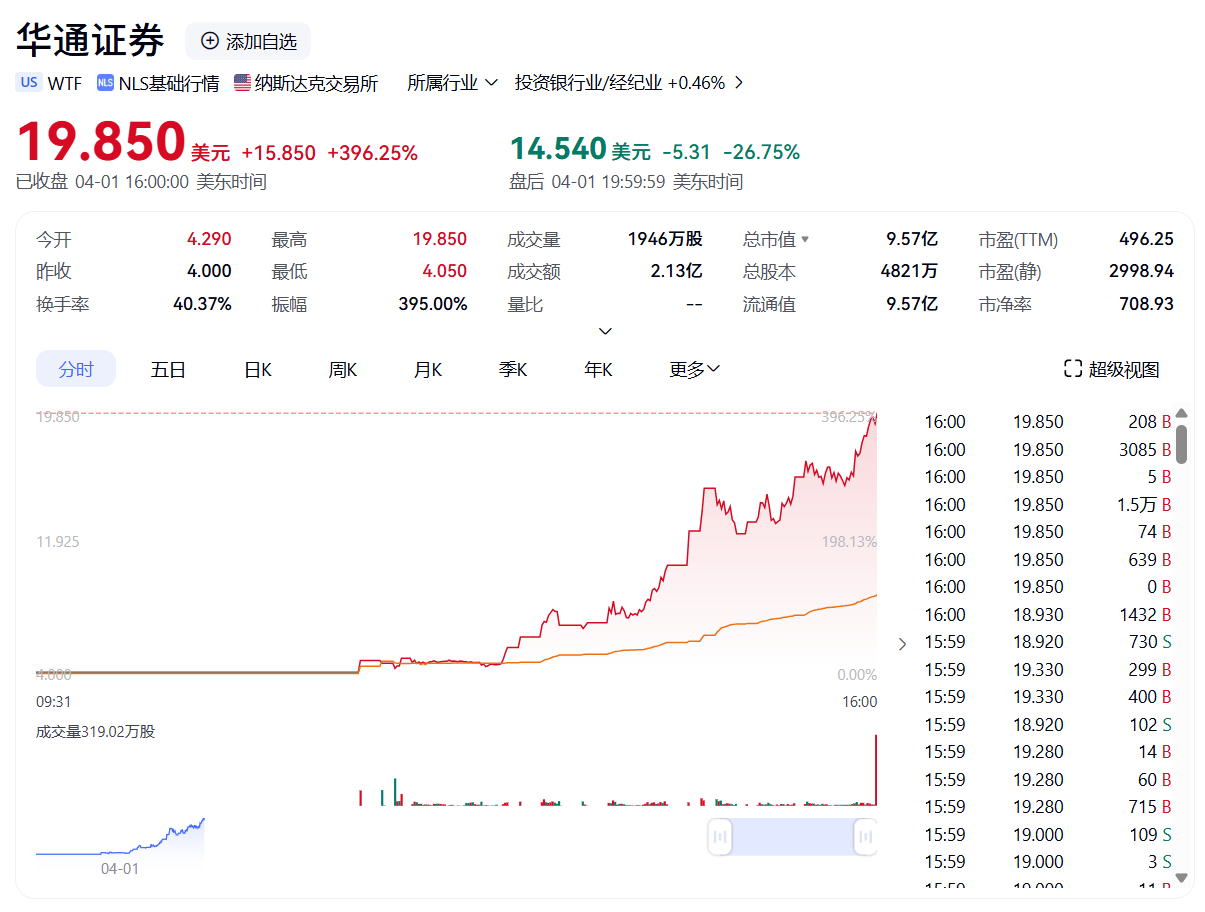Click the 市盈(TTM) value 496.25
This screenshot has height=912, width=1205.
1146,240
